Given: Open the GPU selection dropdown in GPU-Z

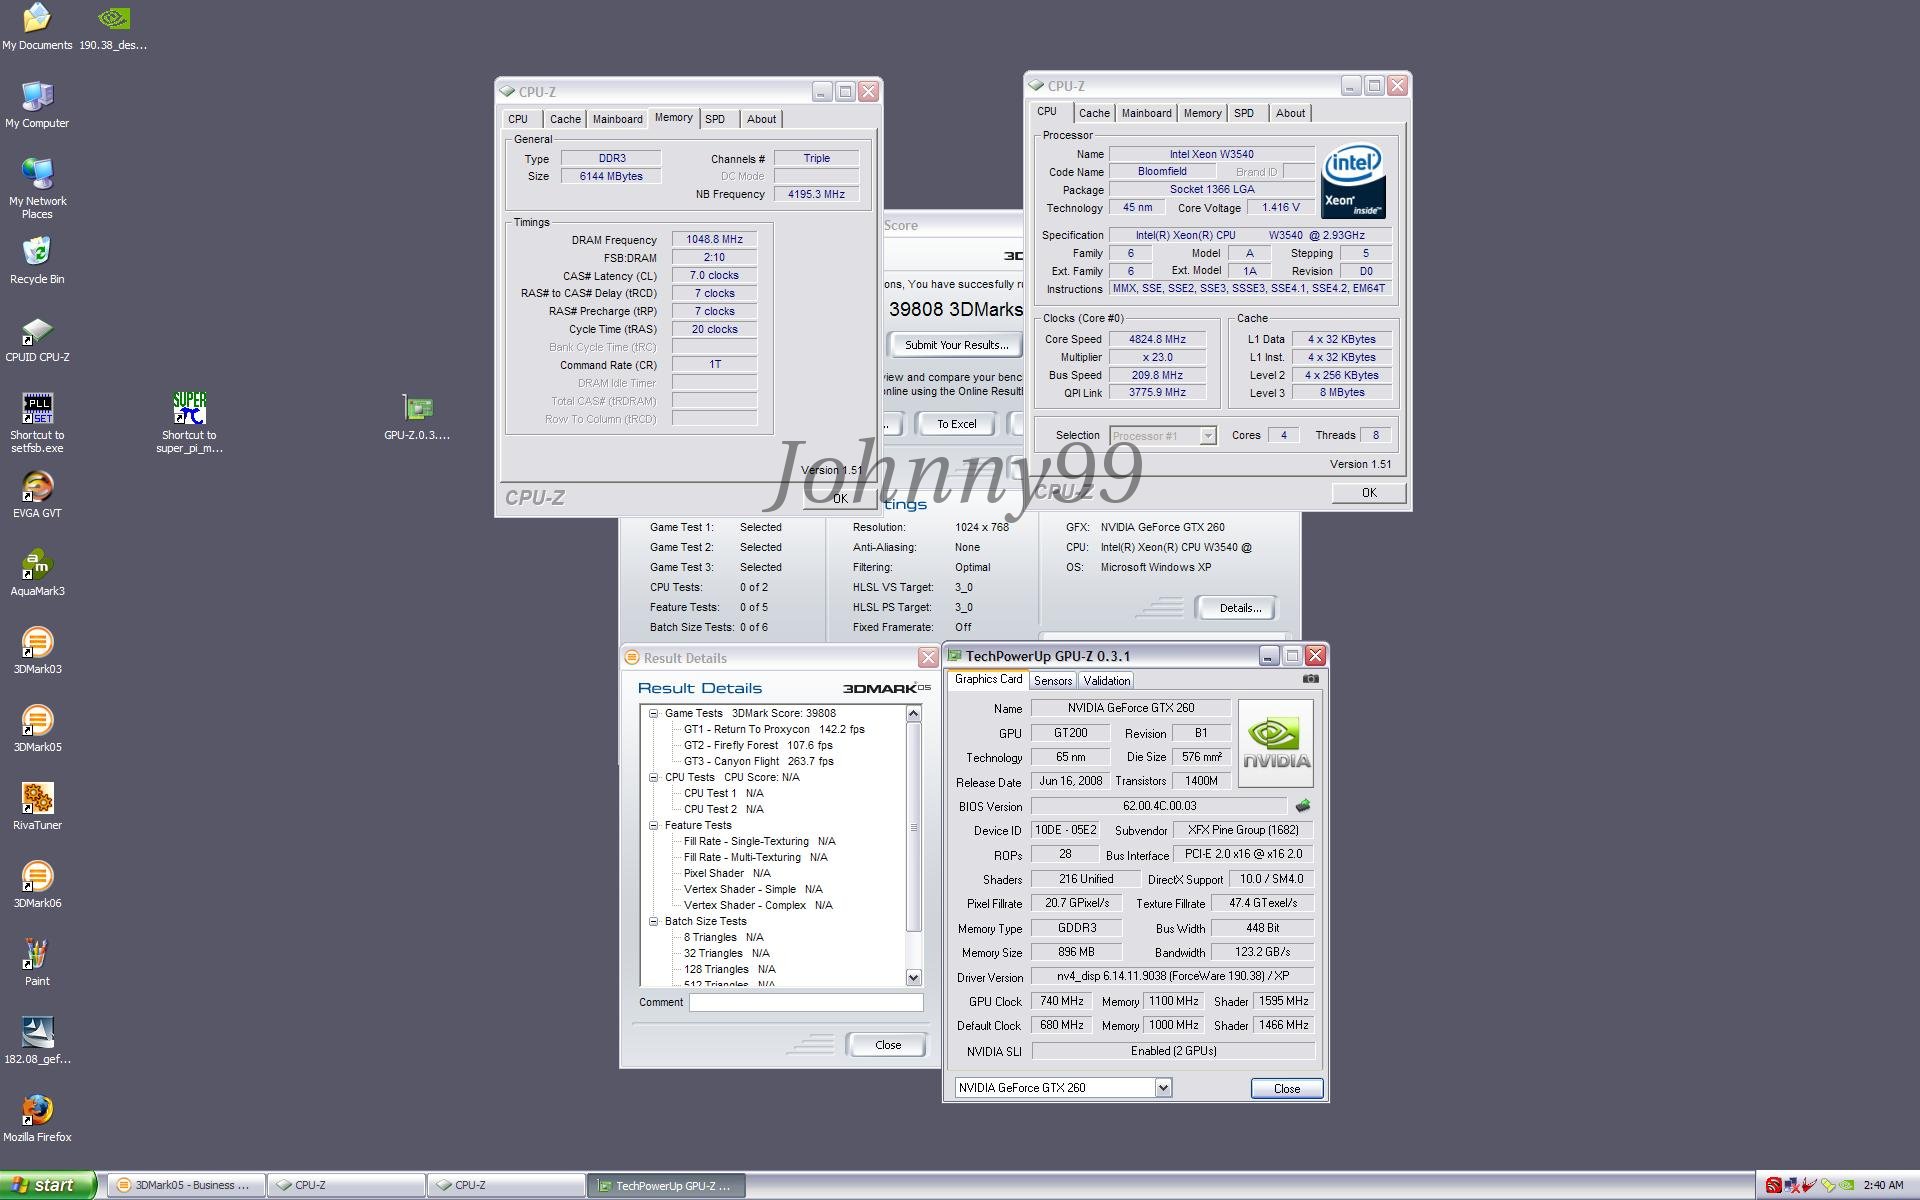Looking at the screenshot, I should click(1163, 1088).
